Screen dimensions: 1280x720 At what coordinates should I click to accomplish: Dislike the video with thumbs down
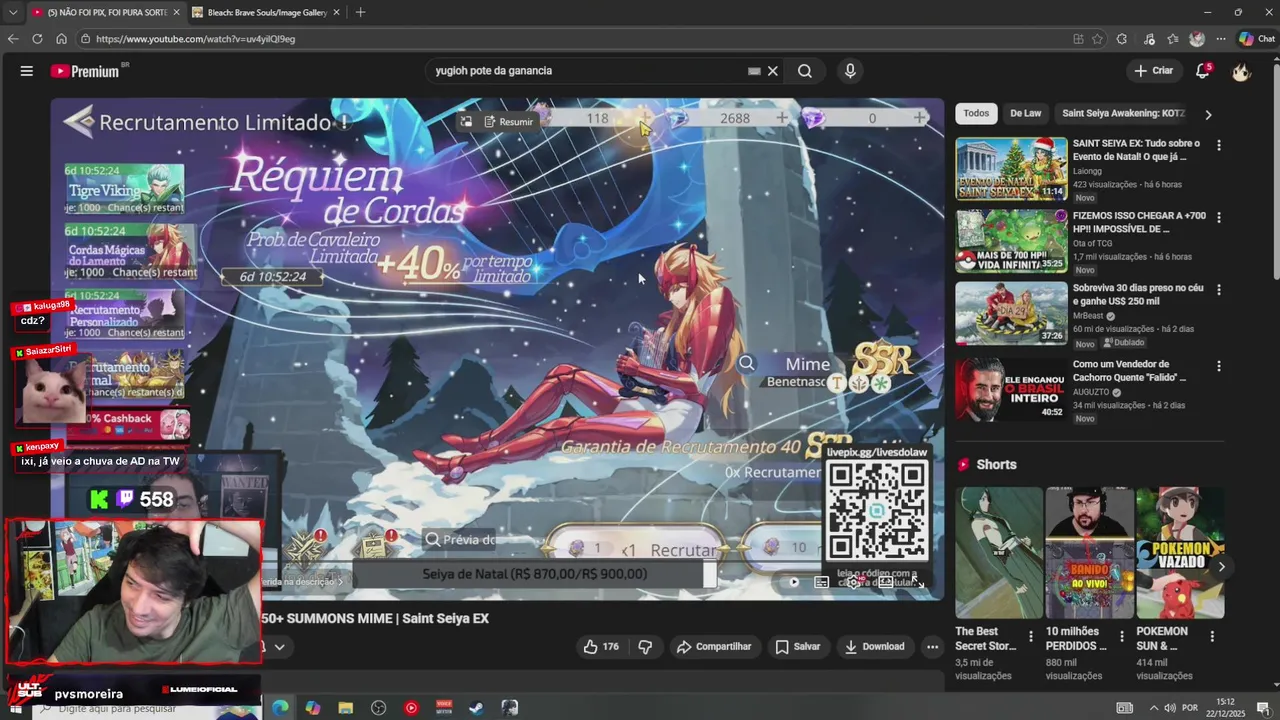point(645,647)
